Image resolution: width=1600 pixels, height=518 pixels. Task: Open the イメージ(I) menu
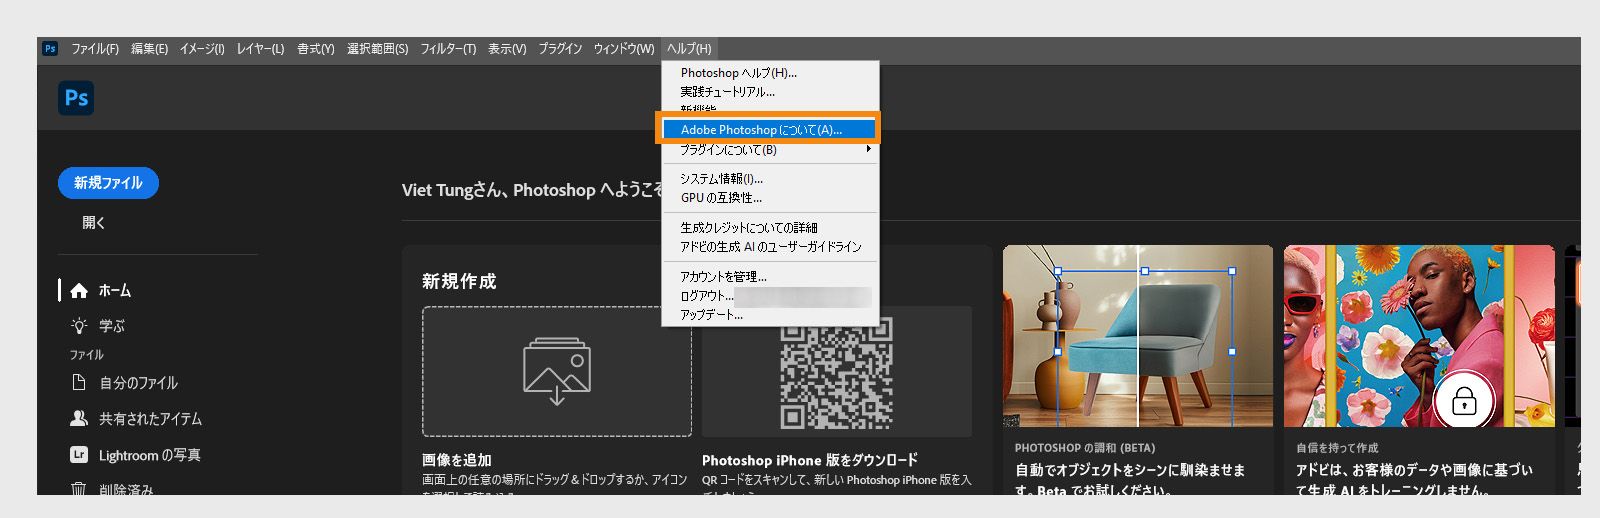(202, 48)
